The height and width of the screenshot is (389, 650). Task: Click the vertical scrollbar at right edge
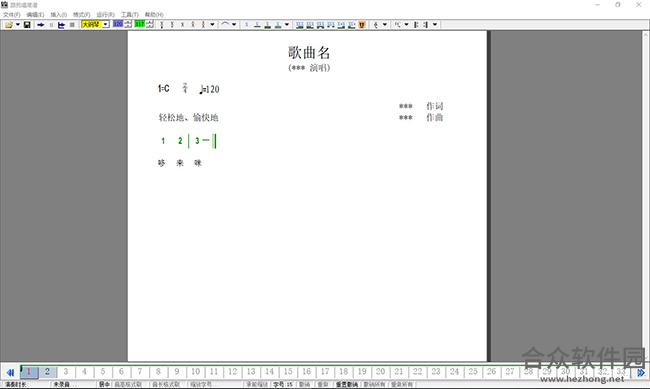click(x=646, y=195)
